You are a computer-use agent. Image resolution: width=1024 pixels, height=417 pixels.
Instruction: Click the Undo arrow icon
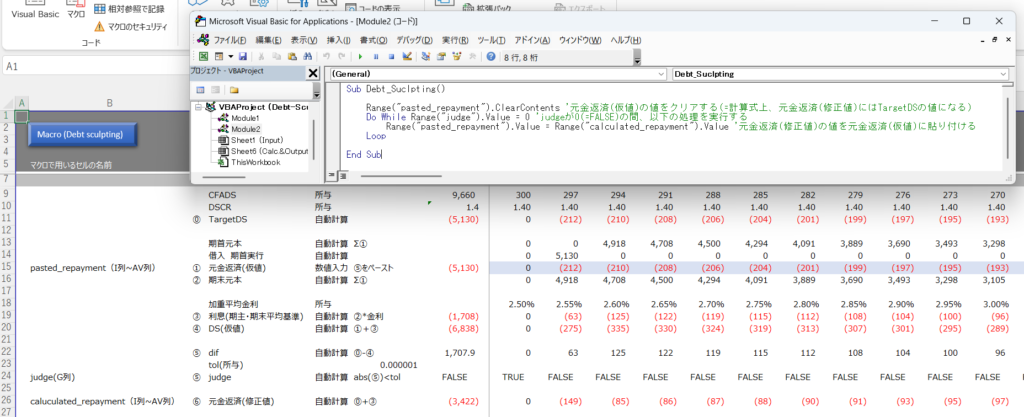click(327, 57)
